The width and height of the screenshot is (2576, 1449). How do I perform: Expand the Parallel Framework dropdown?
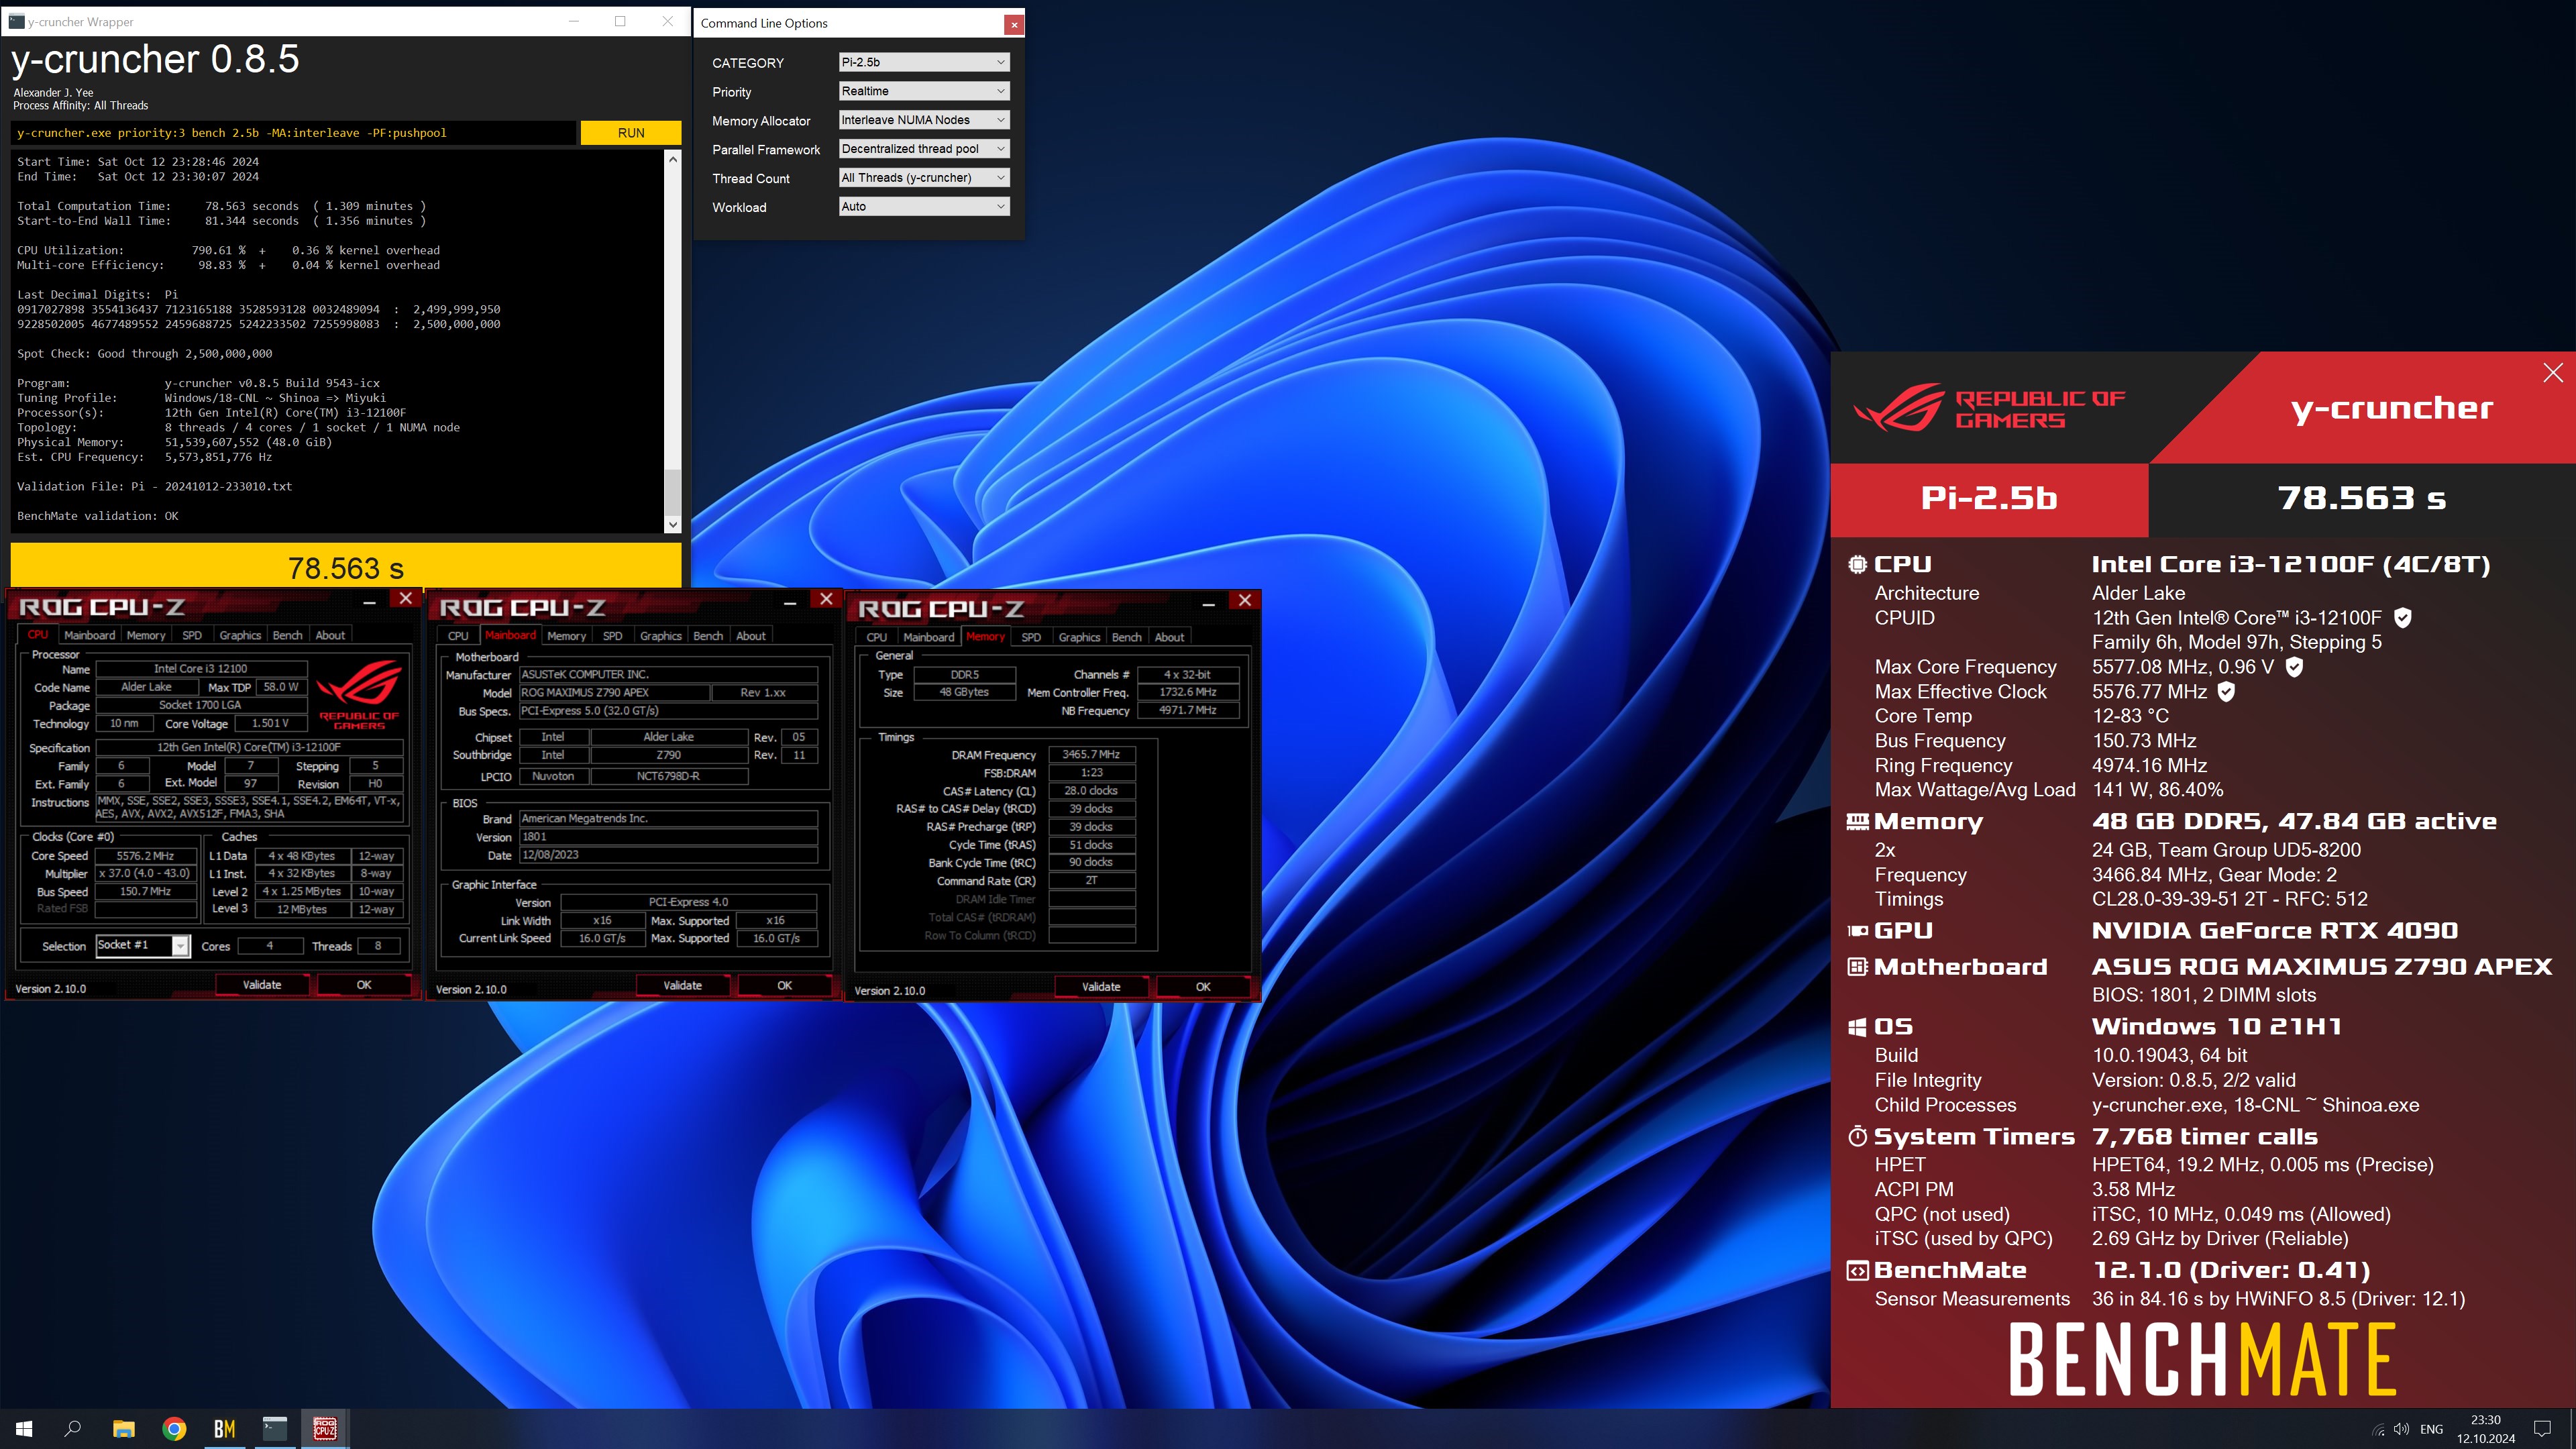pyautogui.click(x=923, y=149)
